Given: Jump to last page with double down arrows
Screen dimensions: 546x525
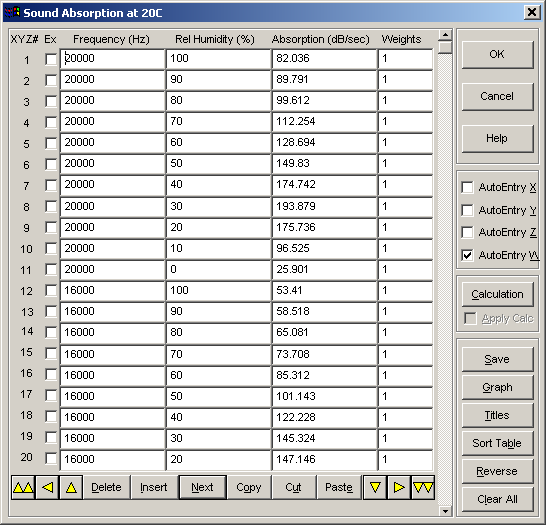Looking at the screenshot, I should coord(423,487).
